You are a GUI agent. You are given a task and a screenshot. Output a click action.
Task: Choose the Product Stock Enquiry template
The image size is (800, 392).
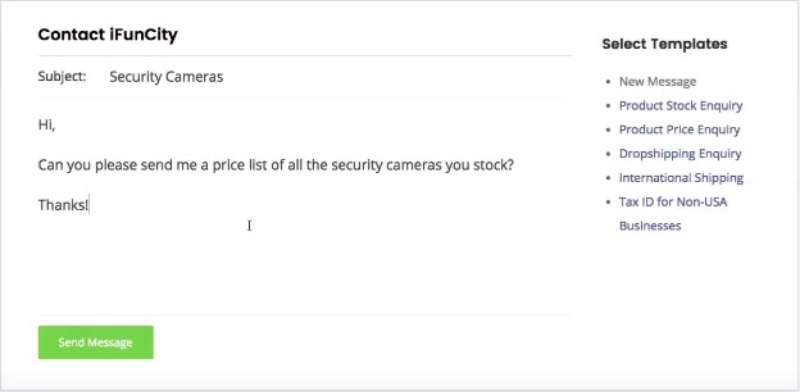(x=681, y=106)
